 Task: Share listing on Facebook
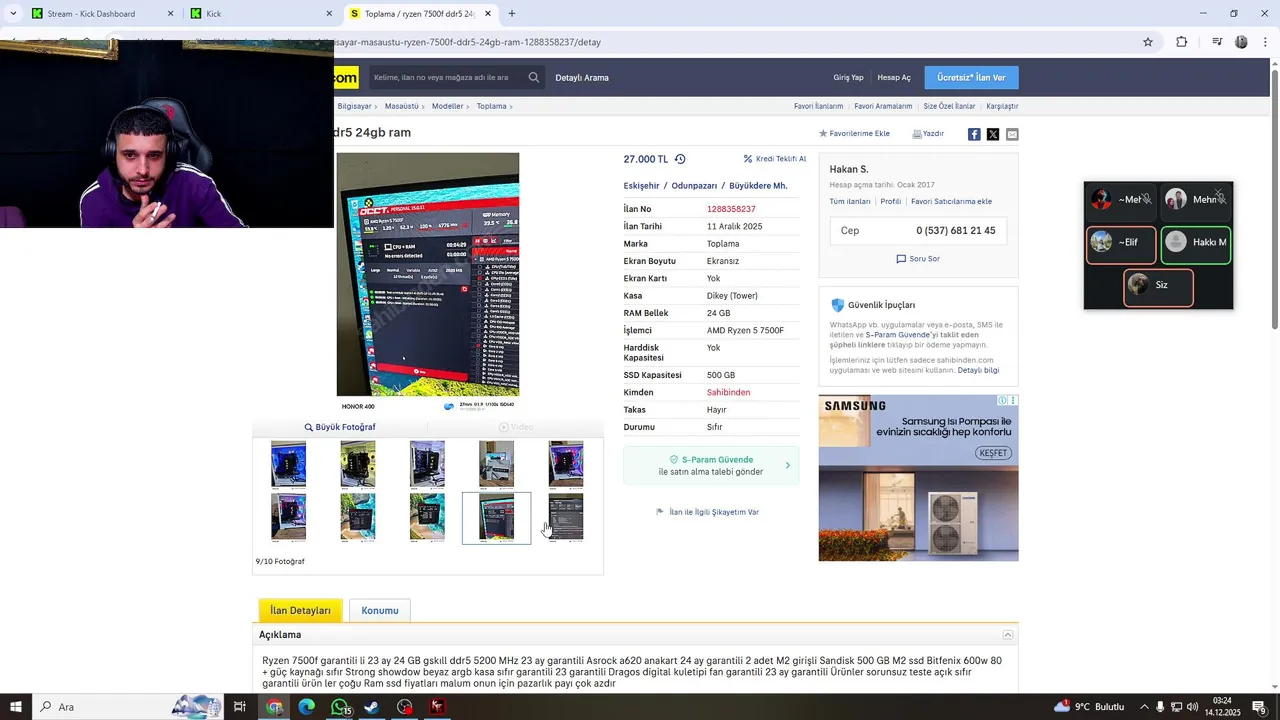click(974, 134)
